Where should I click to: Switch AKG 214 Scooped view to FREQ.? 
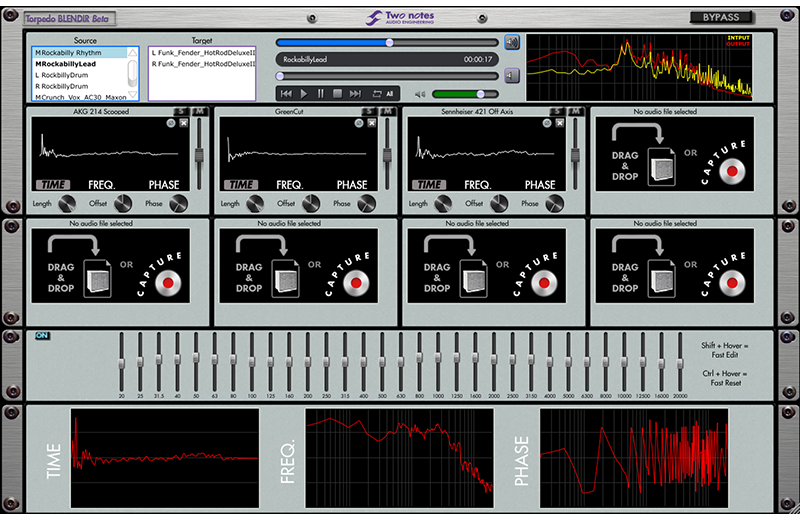(102, 185)
